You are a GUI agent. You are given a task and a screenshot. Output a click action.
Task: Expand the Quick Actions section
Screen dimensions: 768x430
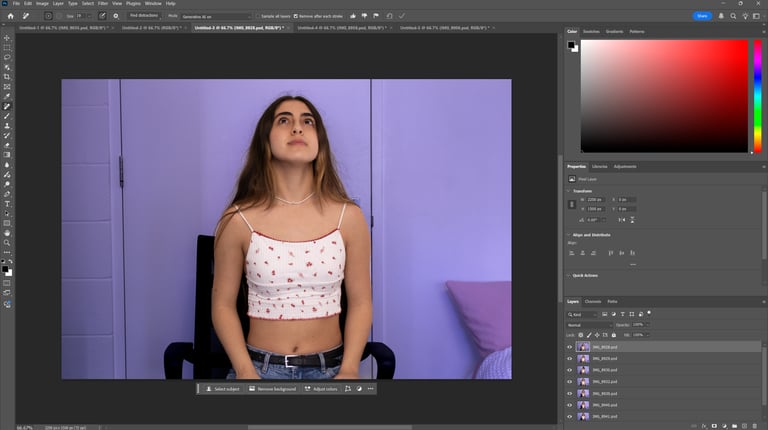[x=569, y=276]
